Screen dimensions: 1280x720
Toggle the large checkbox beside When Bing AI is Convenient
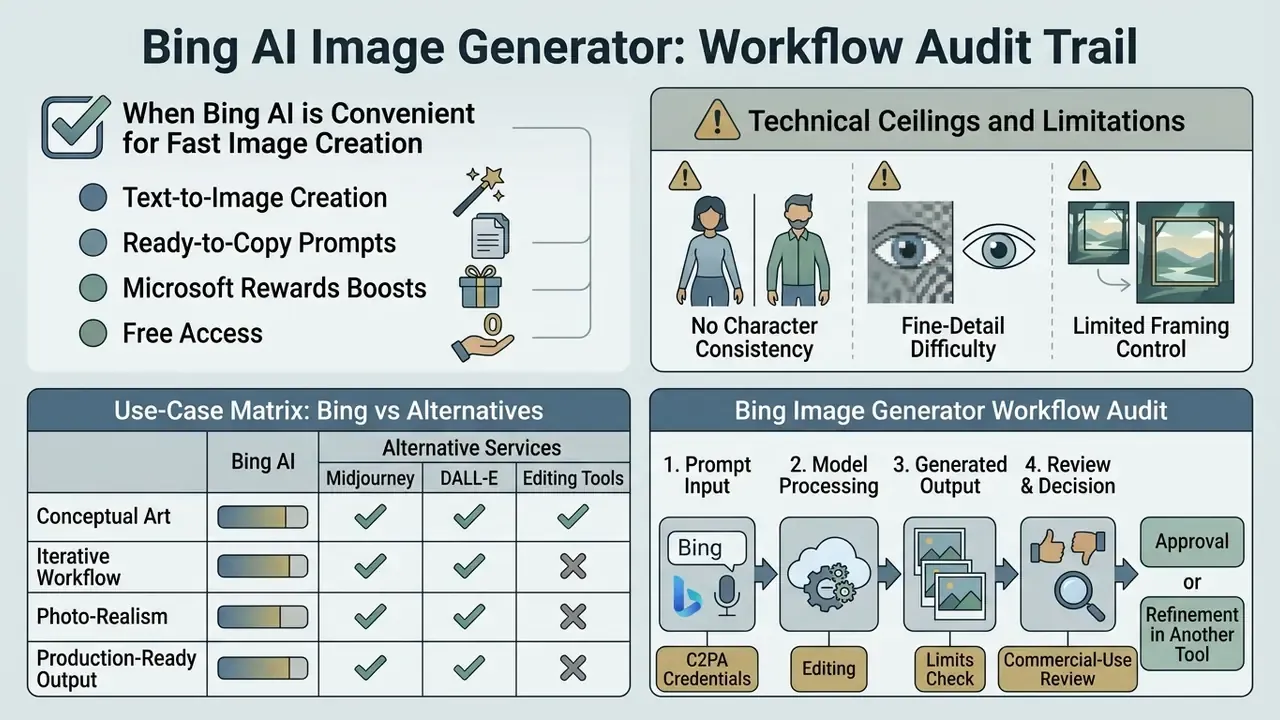pos(75,126)
